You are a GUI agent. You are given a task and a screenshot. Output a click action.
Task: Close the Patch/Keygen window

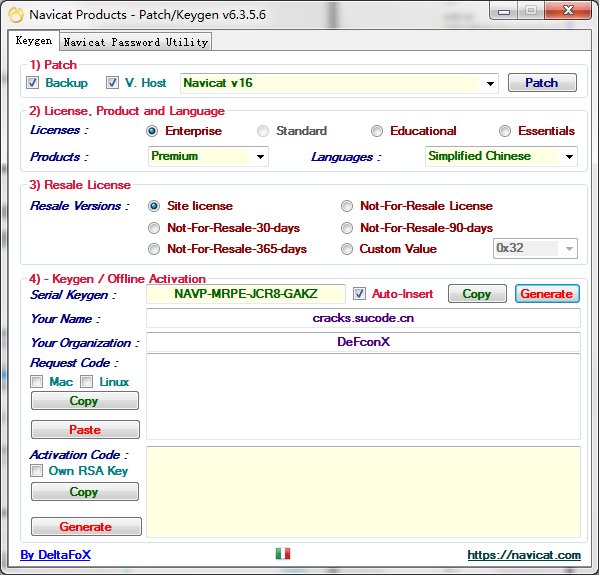(568, 10)
